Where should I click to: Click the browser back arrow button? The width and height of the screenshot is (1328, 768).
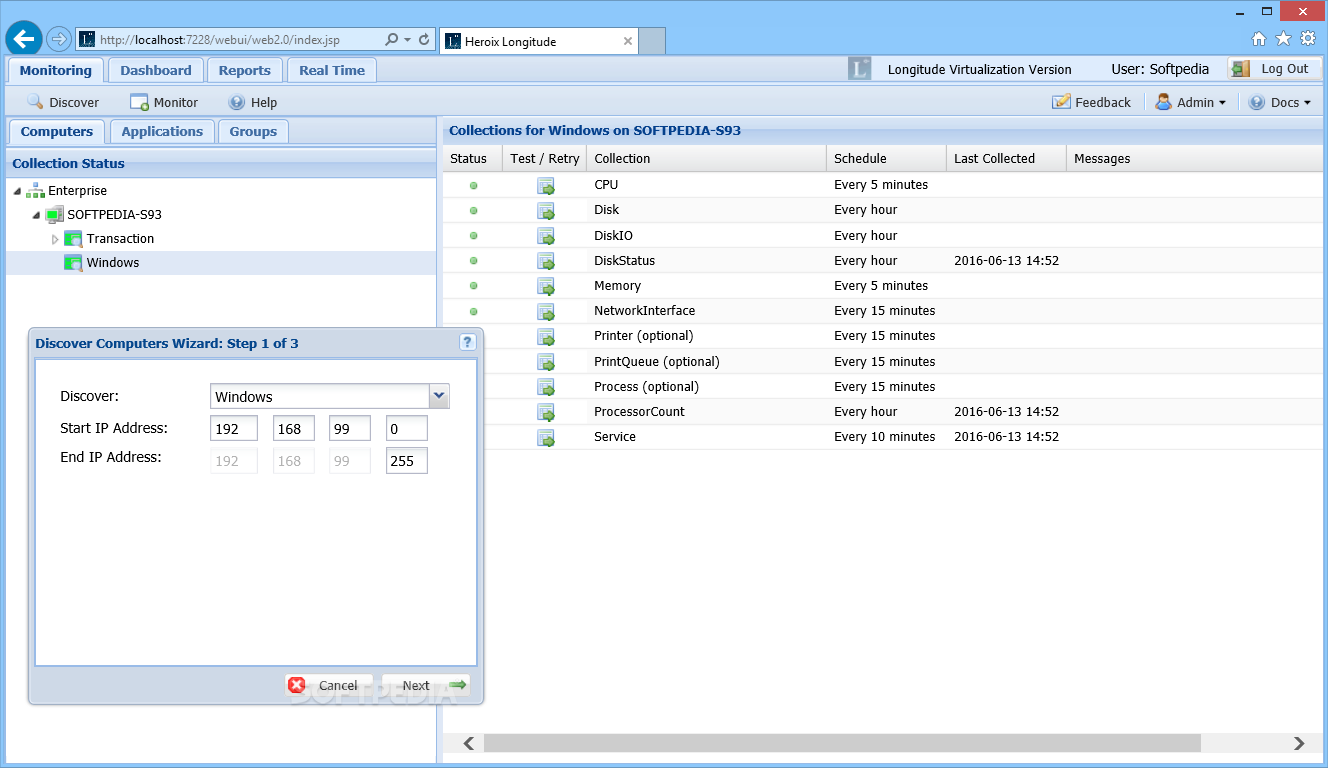(x=24, y=40)
